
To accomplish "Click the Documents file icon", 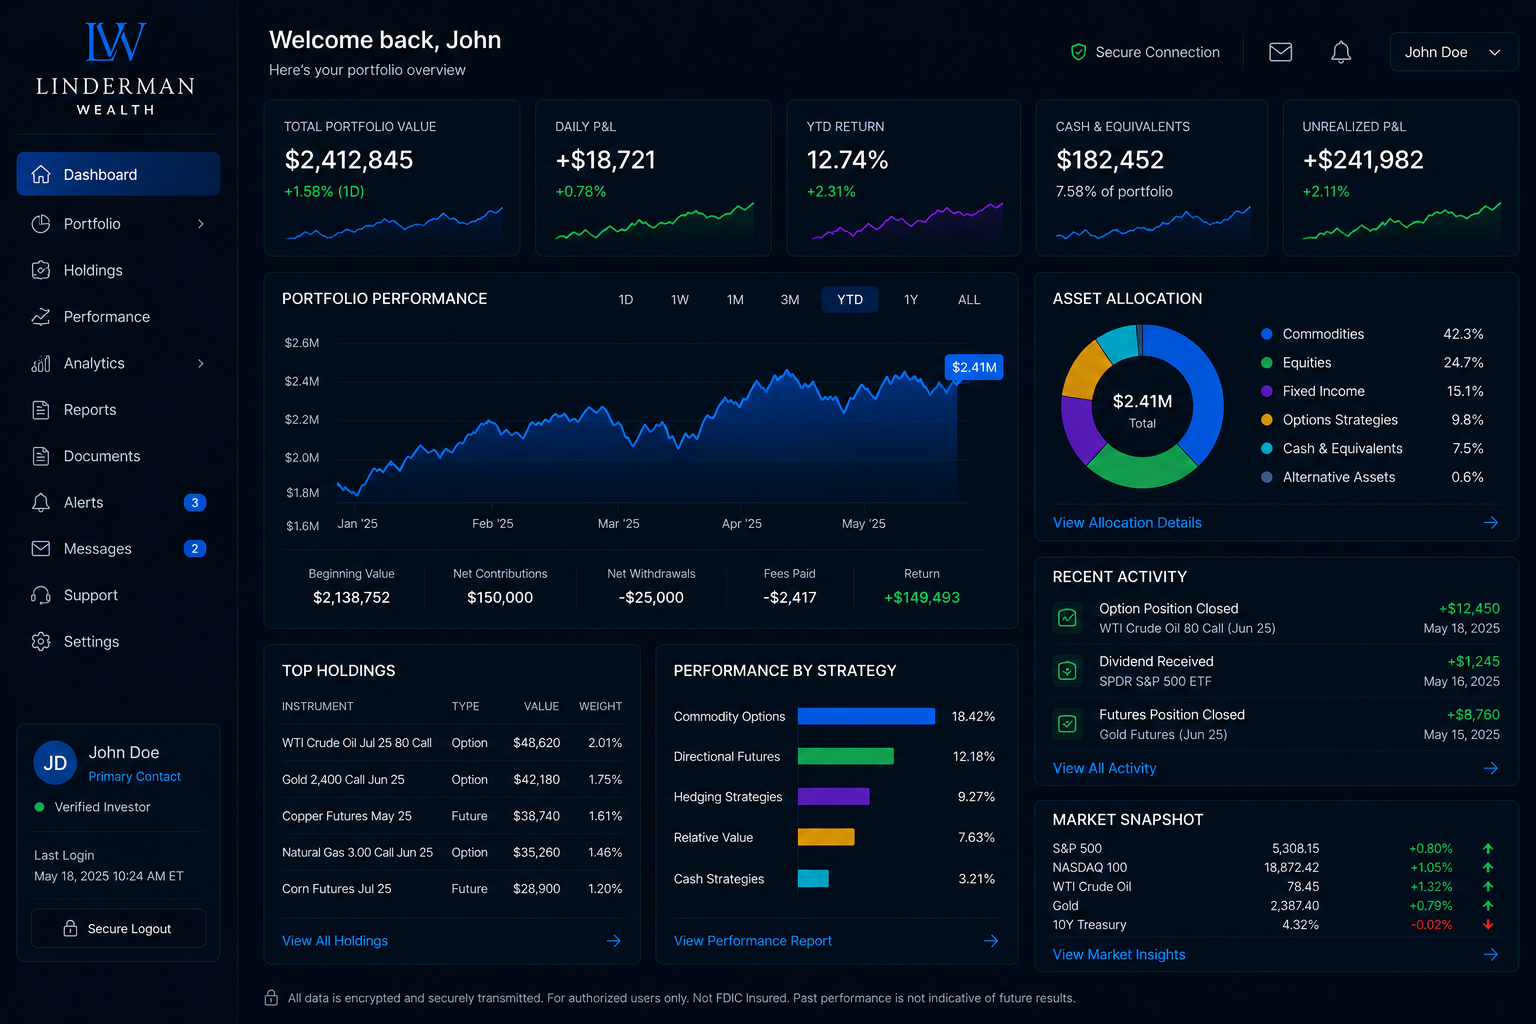I will 41,456.
